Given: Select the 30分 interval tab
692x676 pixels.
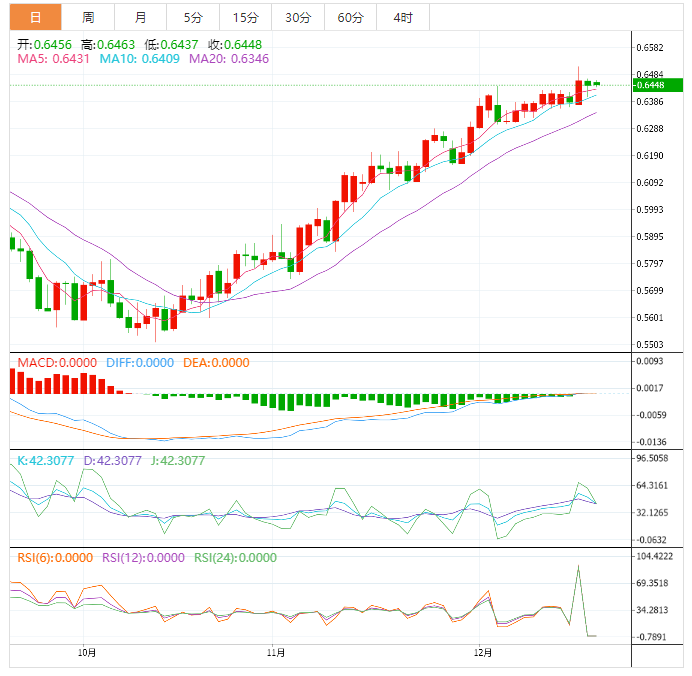Looking at the screenshot, I should pos(297,17).
